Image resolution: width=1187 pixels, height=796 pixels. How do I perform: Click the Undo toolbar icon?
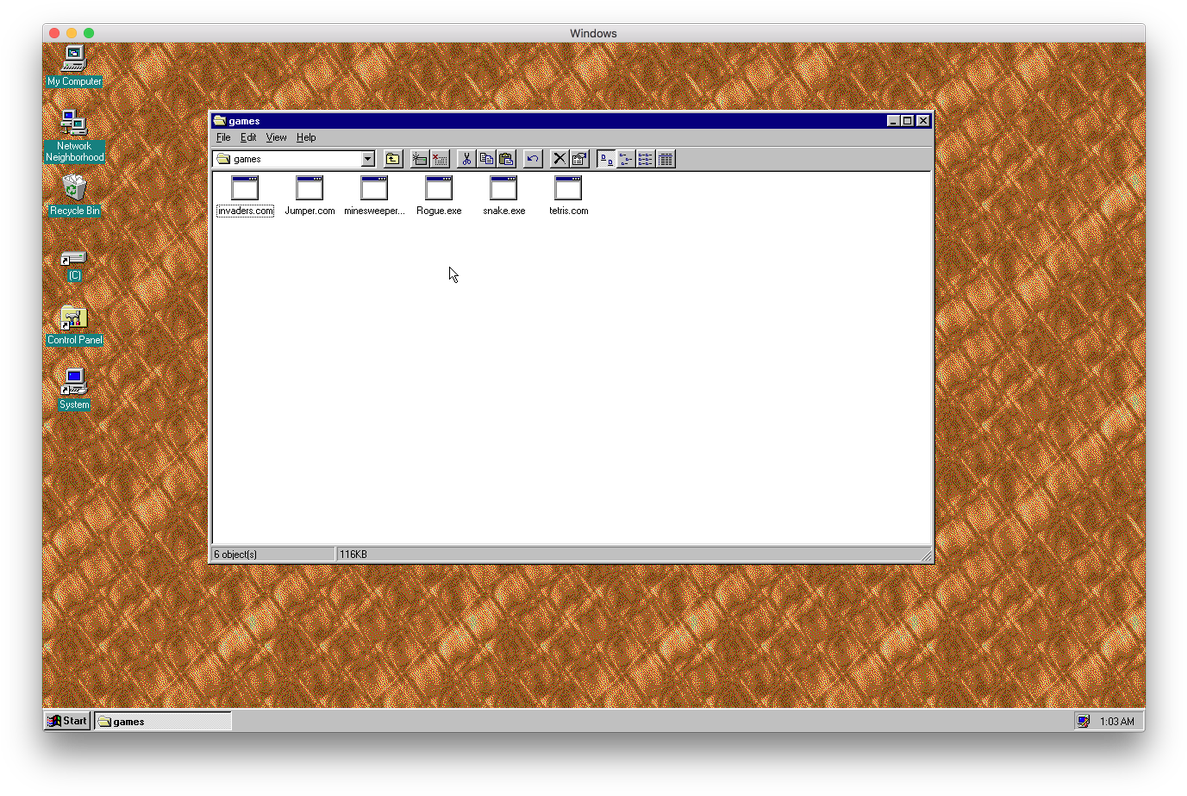coord(533,159)
